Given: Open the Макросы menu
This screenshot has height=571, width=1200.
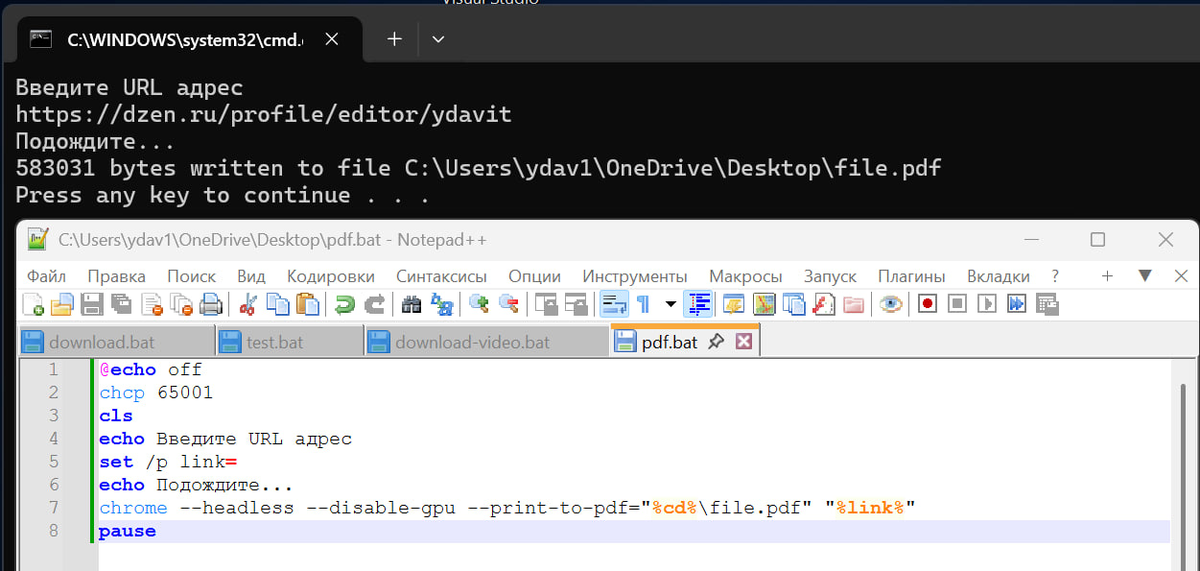Looking at the screenshot, I should point(746,276).
